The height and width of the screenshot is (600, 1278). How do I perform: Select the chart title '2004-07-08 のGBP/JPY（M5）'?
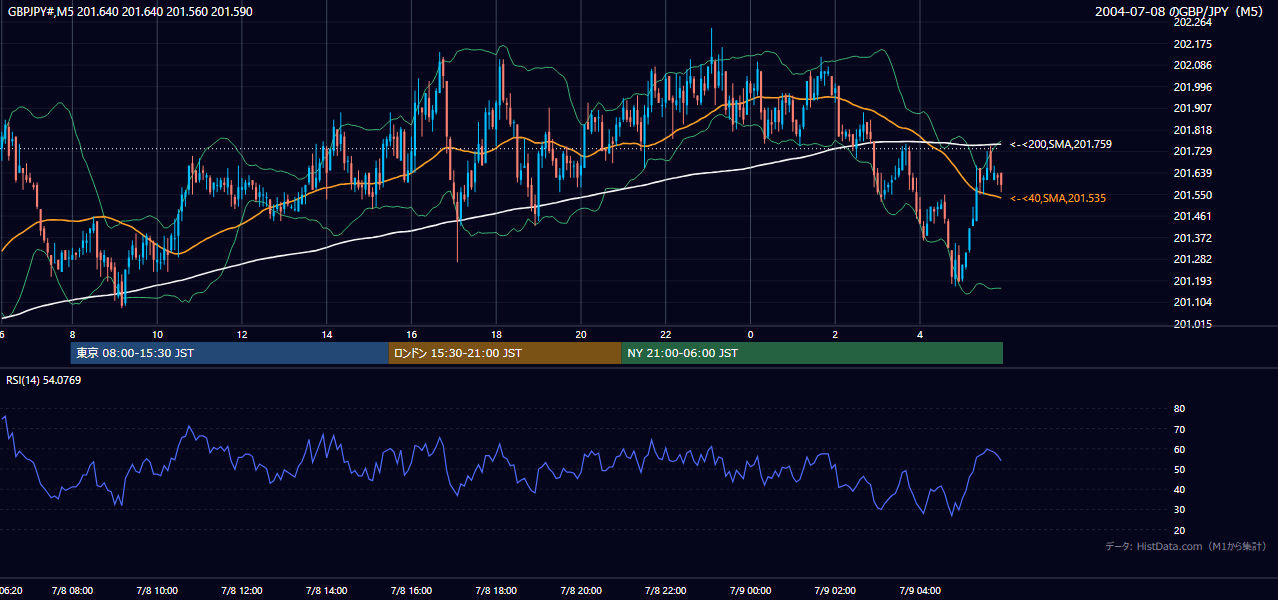coord(1180,12)
